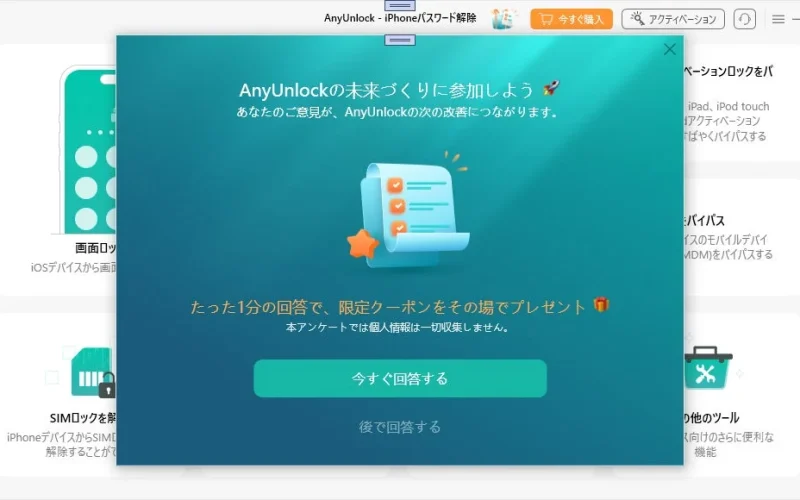Open その他のツール label
The image size is (800, 500).
click(x=711, y=418)
